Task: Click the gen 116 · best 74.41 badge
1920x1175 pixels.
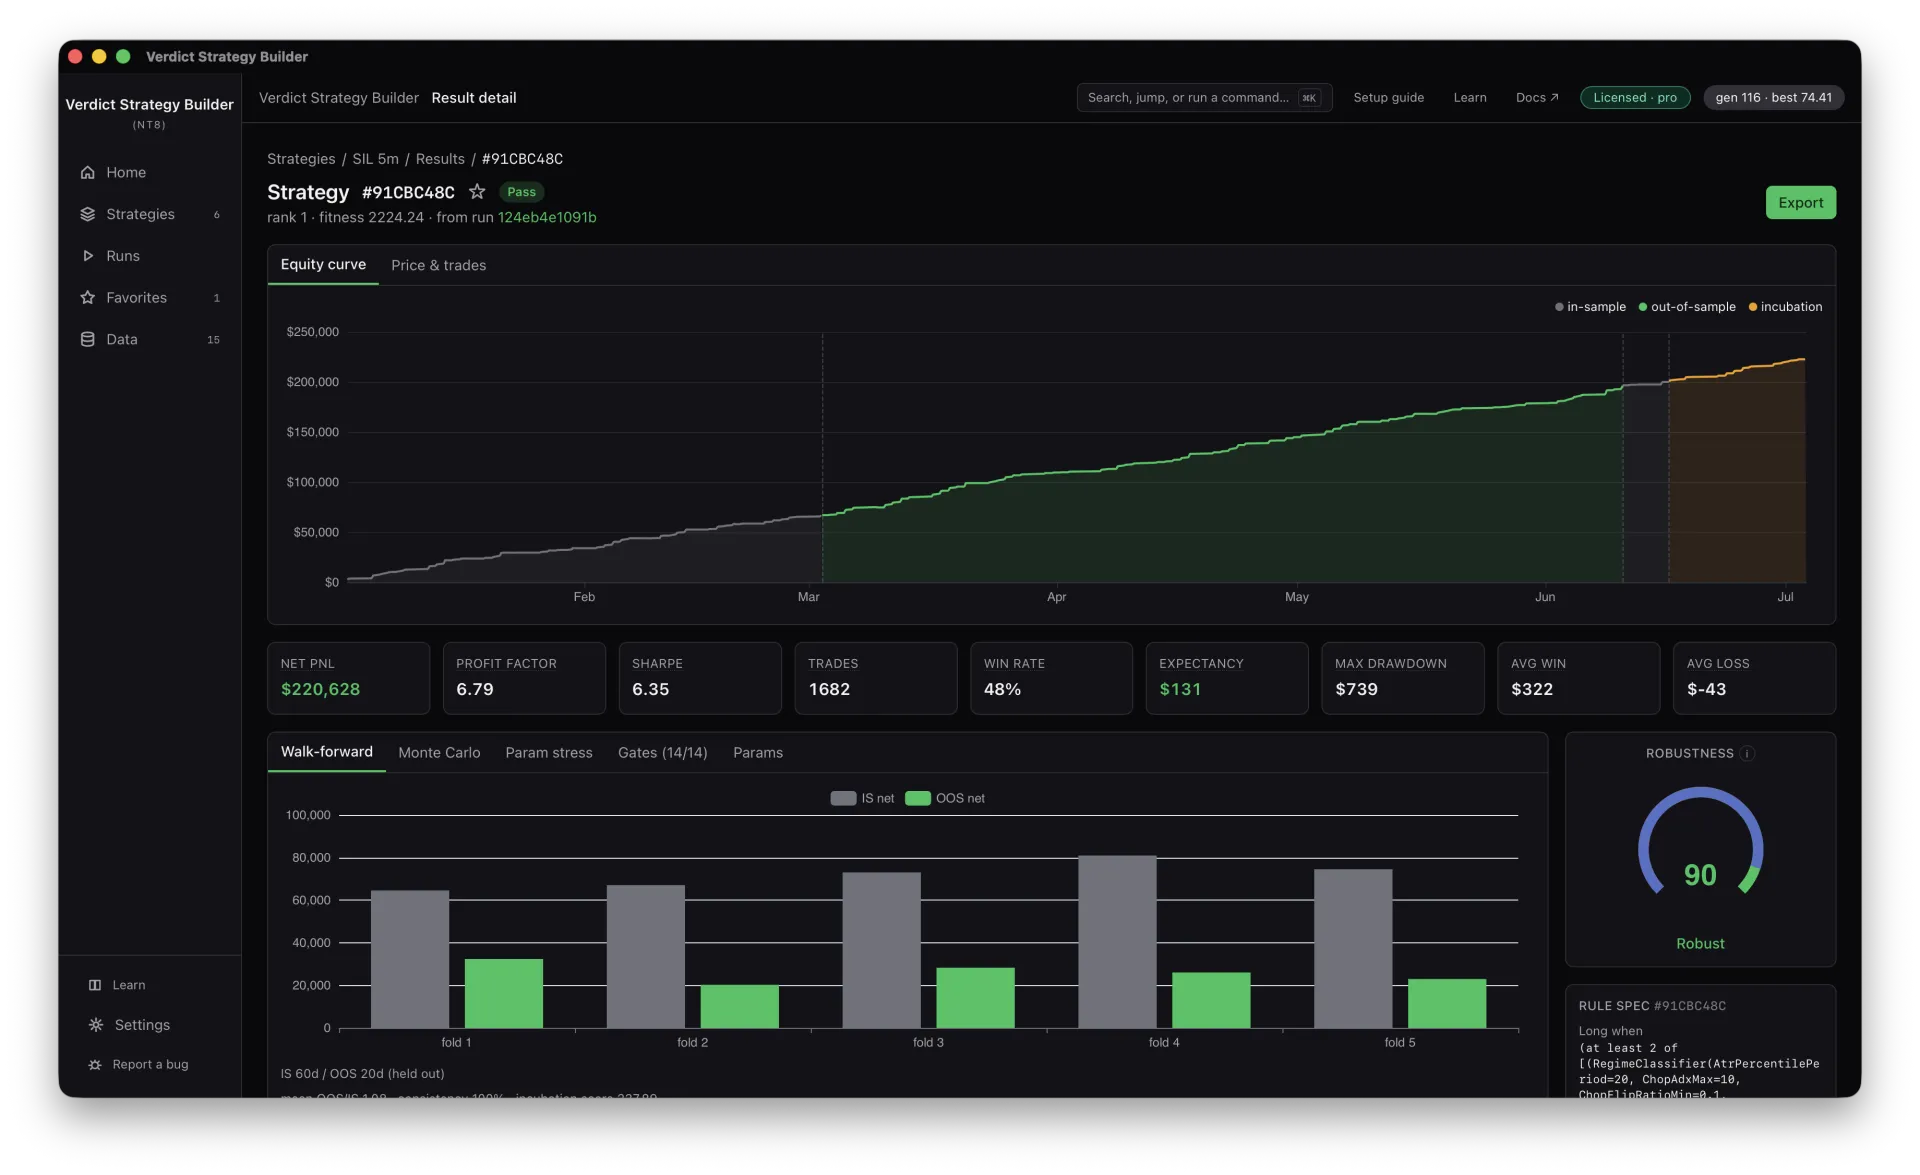Action: coord(1774,98)
